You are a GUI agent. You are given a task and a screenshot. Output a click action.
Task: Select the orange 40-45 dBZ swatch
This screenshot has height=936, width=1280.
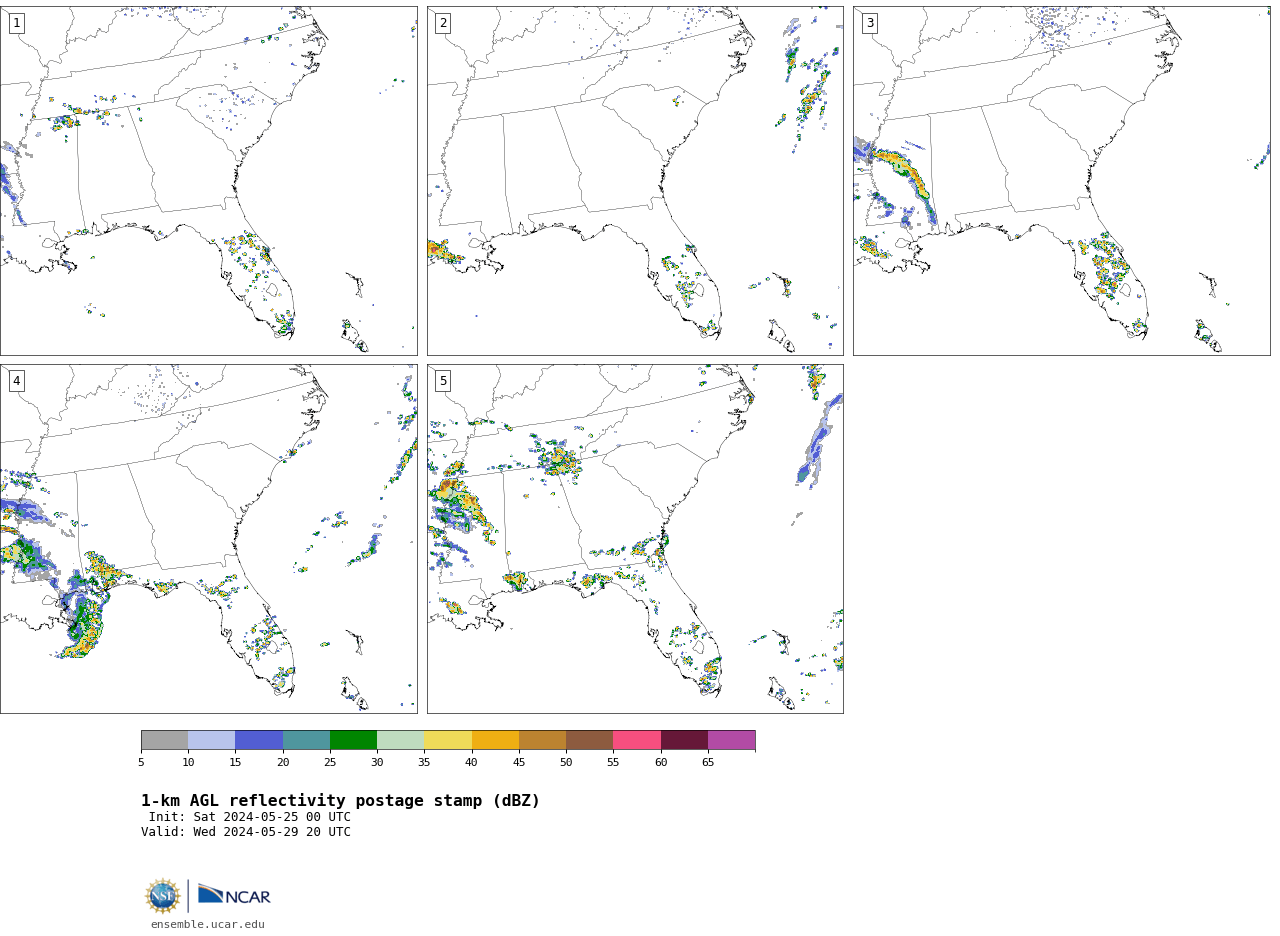[495, 740]
